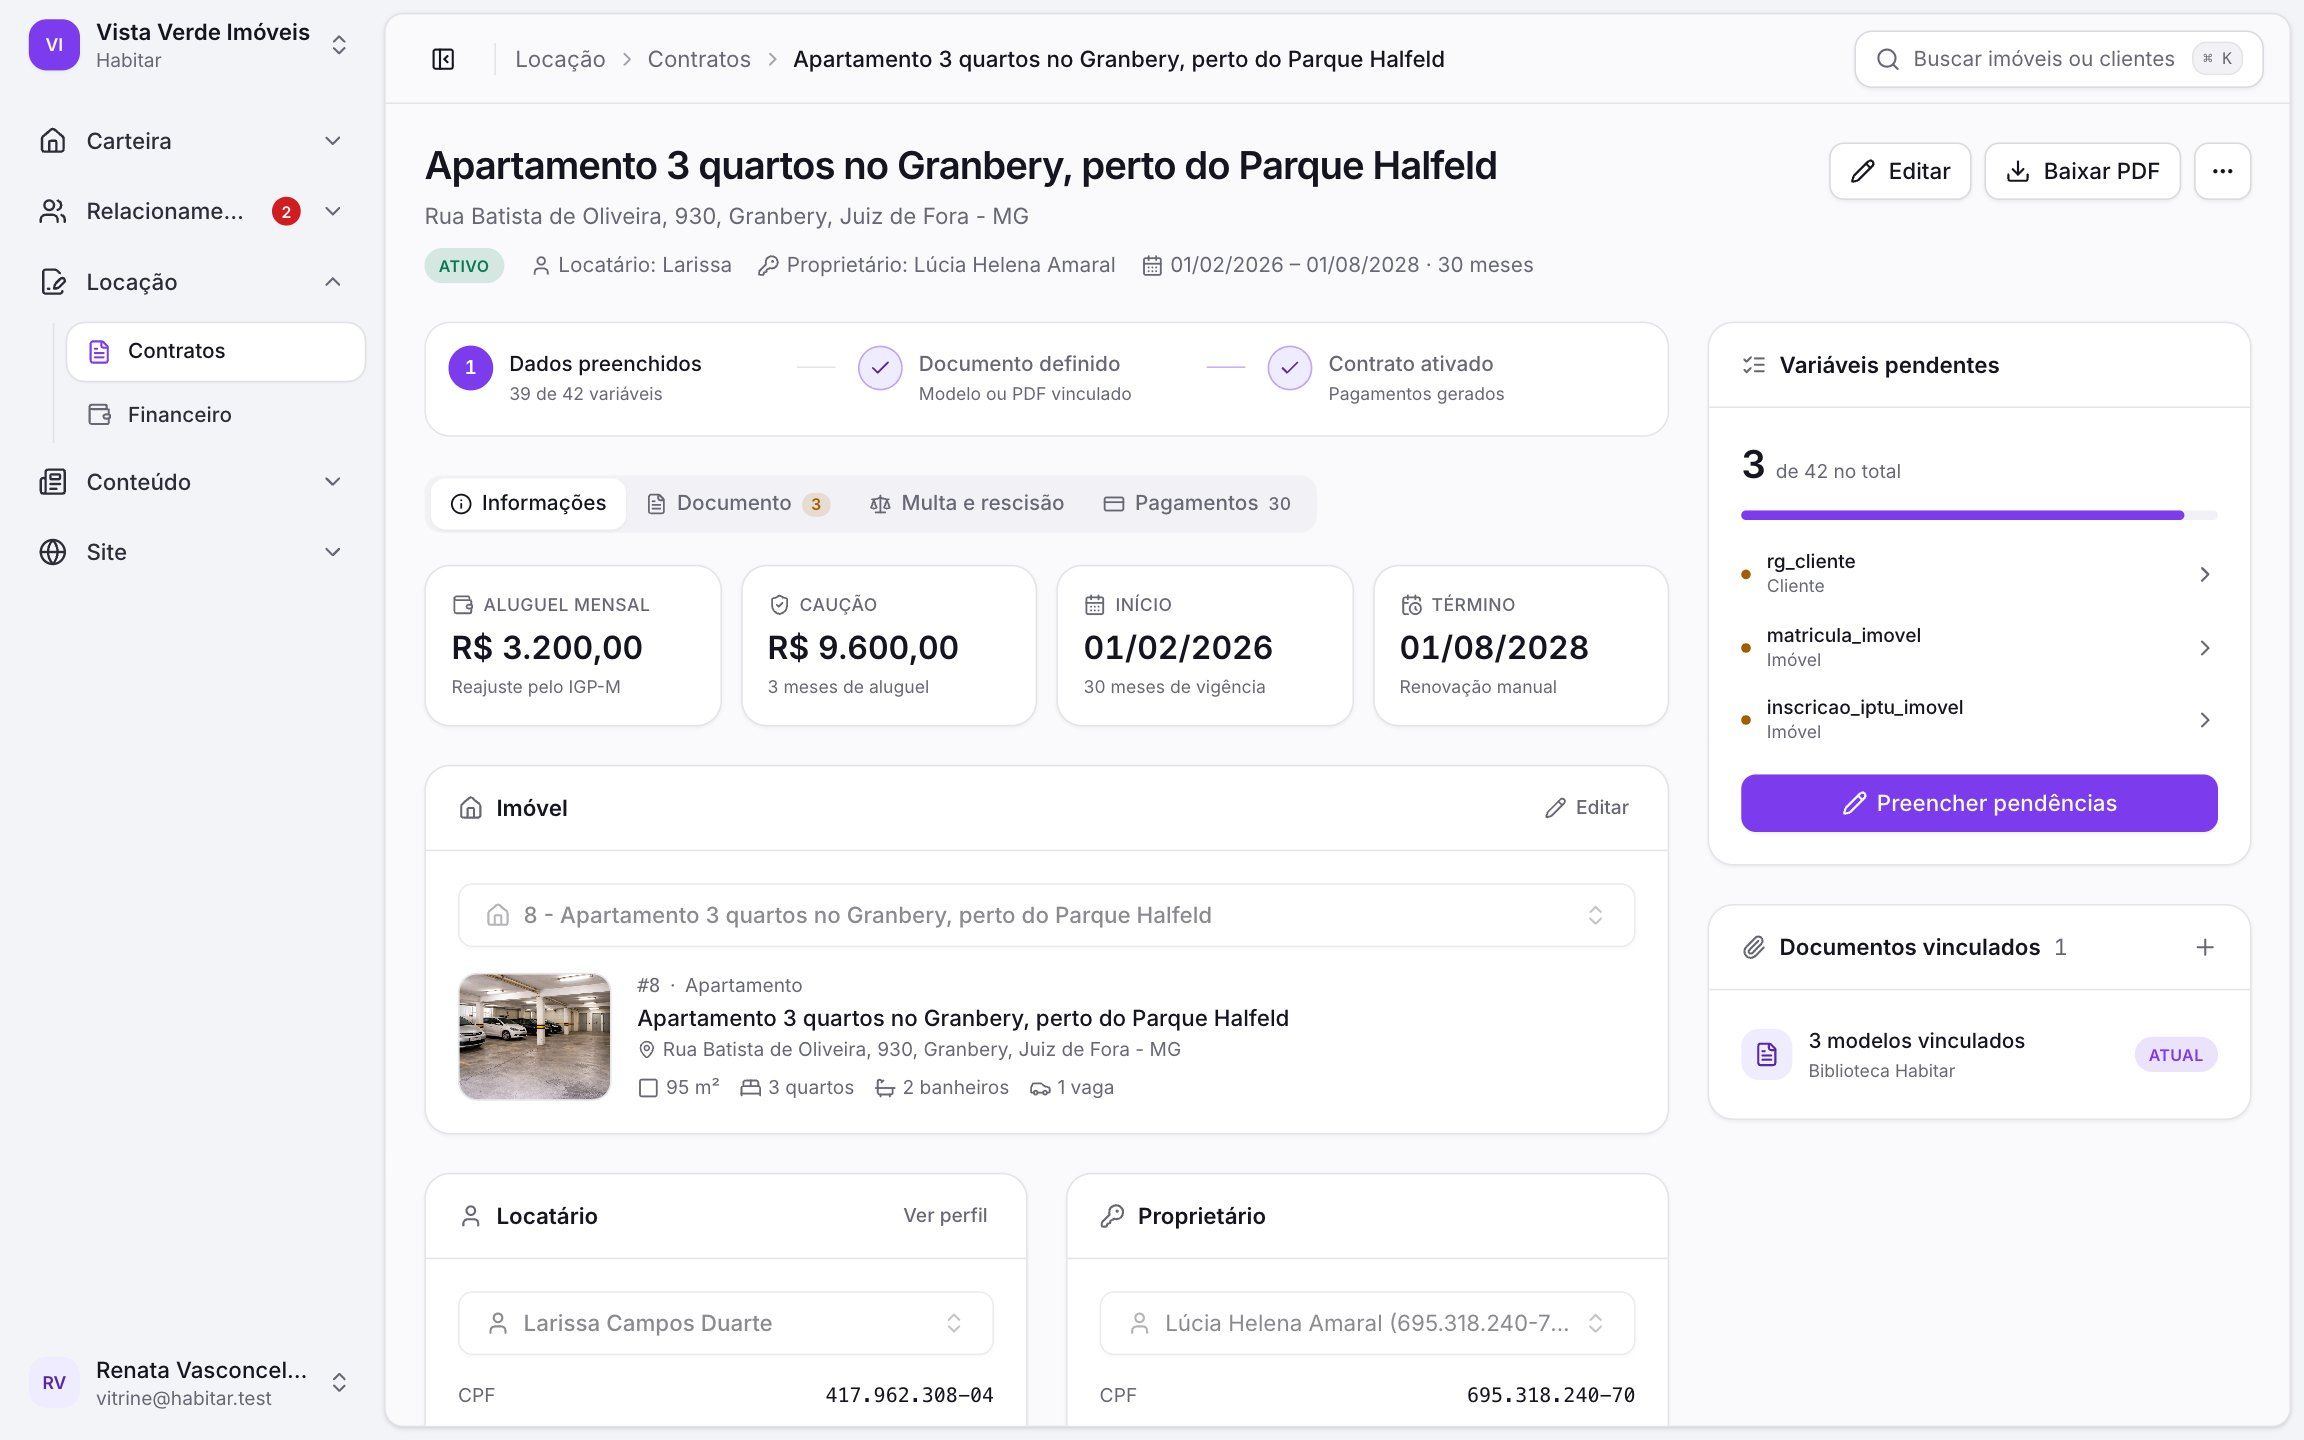Expand the Conteúdo menu chevron
The height and width of the screenshot is (1440, 2304).
click(x=333, y=482)
